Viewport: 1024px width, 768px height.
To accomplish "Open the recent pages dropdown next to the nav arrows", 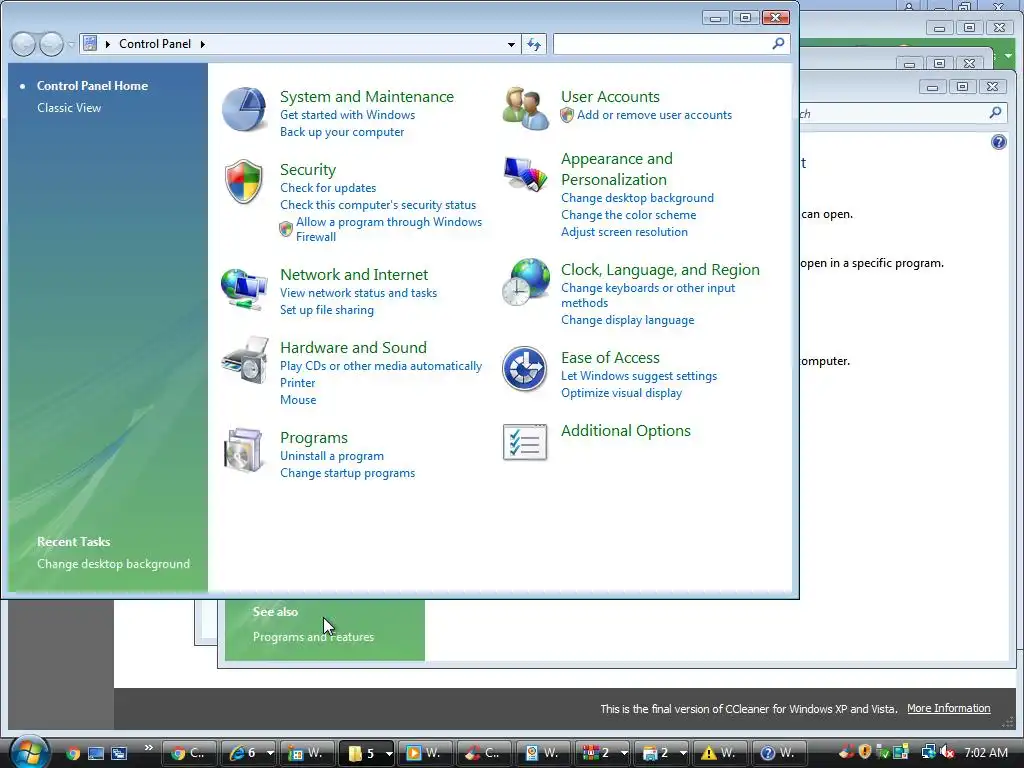I will click(x=71, y=44).
